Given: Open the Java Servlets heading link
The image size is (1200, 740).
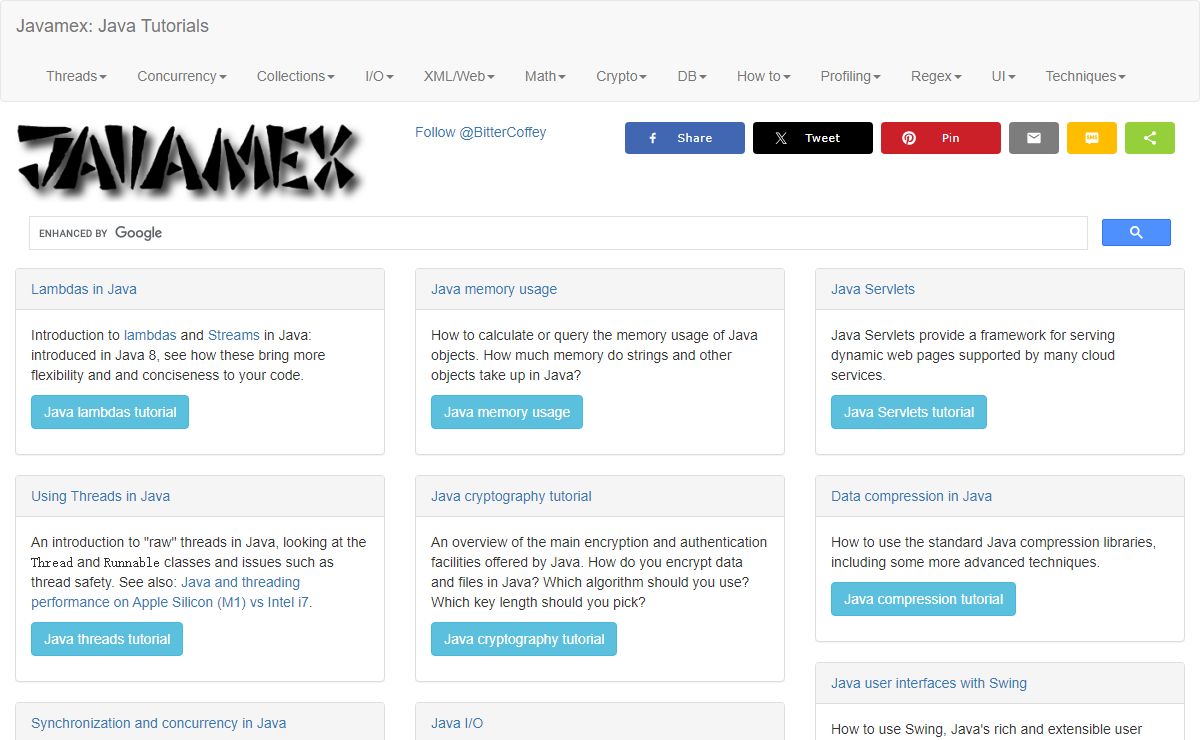Looking at the screenshot, I should pyautogui.click(x=873, y=289).
